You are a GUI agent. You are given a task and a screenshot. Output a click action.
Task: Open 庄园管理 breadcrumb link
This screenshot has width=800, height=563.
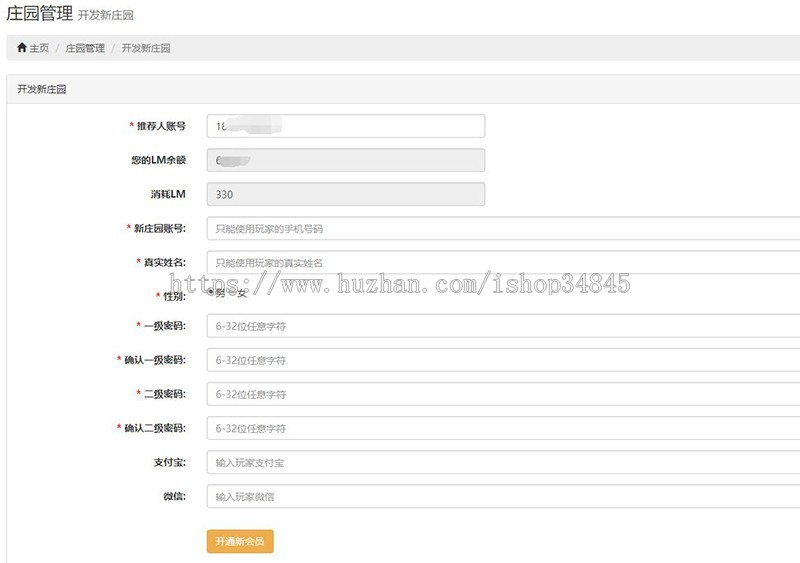click(85, 48)
